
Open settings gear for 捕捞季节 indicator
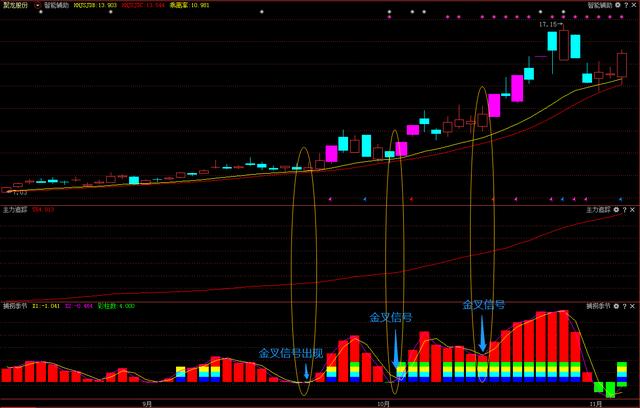(616, 306)
